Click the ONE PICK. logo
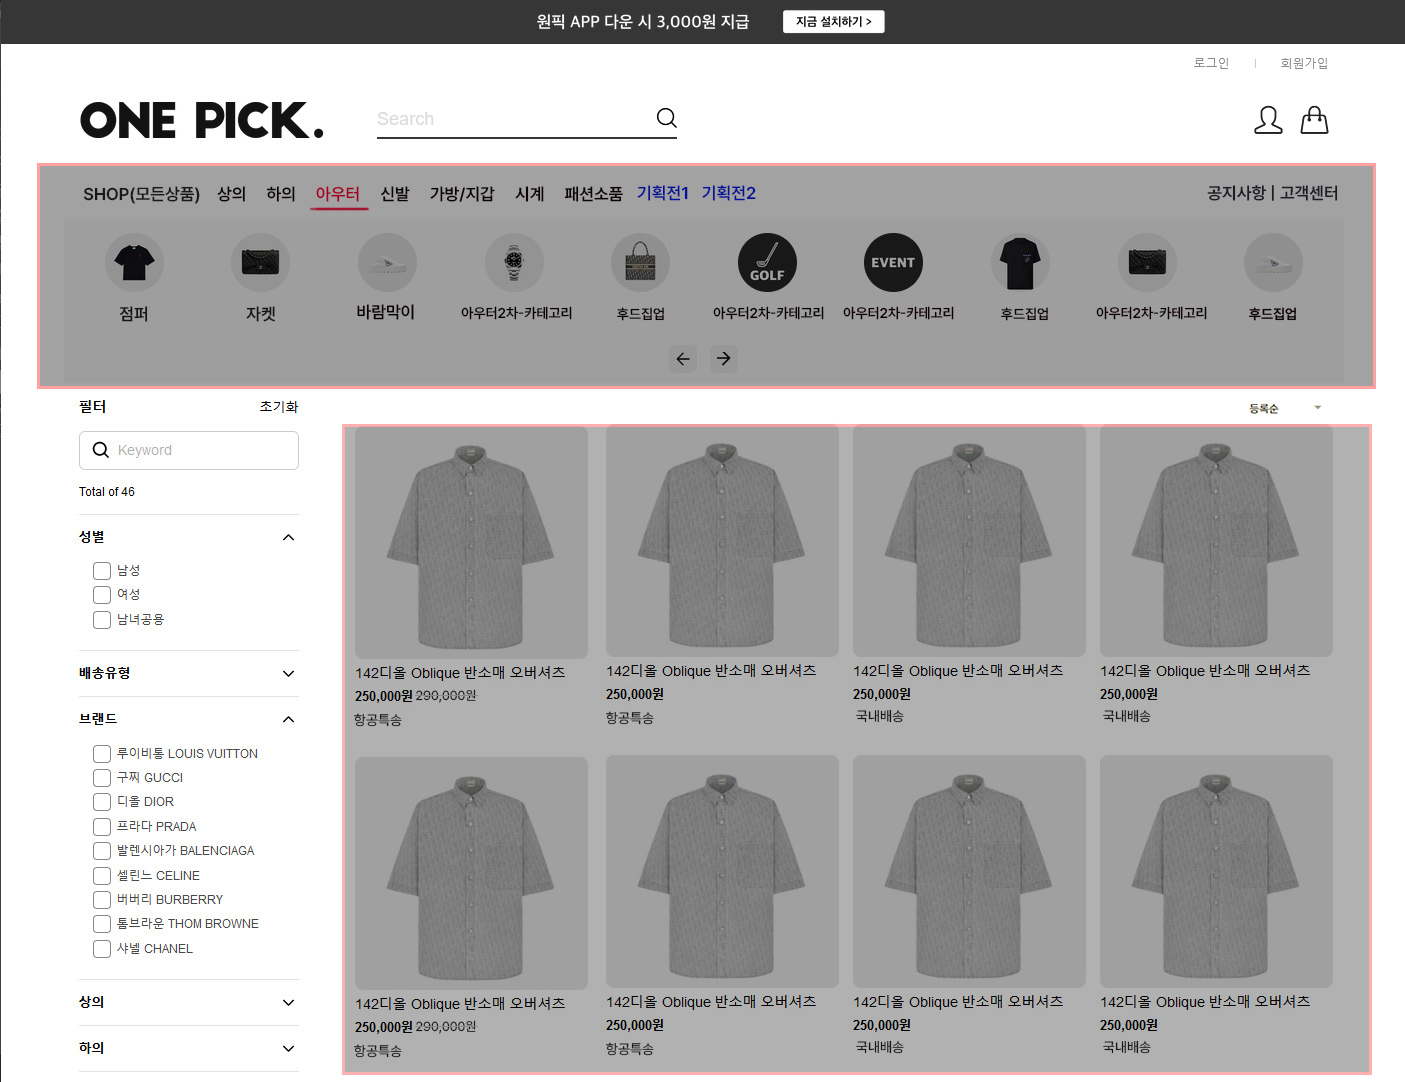 202,120
